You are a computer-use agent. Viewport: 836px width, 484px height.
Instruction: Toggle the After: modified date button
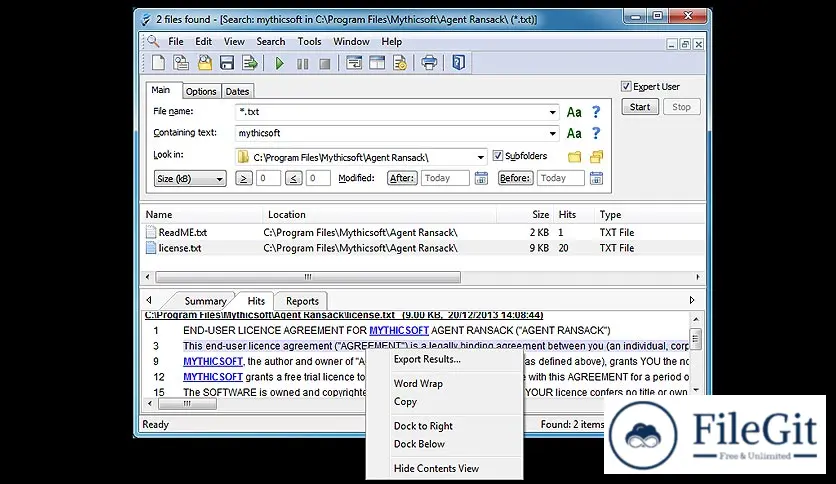[x=402, y=178]
